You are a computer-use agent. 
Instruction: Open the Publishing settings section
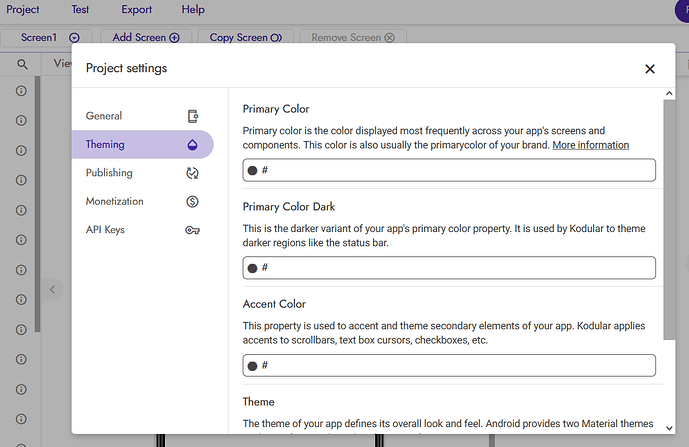click(142, 173)
